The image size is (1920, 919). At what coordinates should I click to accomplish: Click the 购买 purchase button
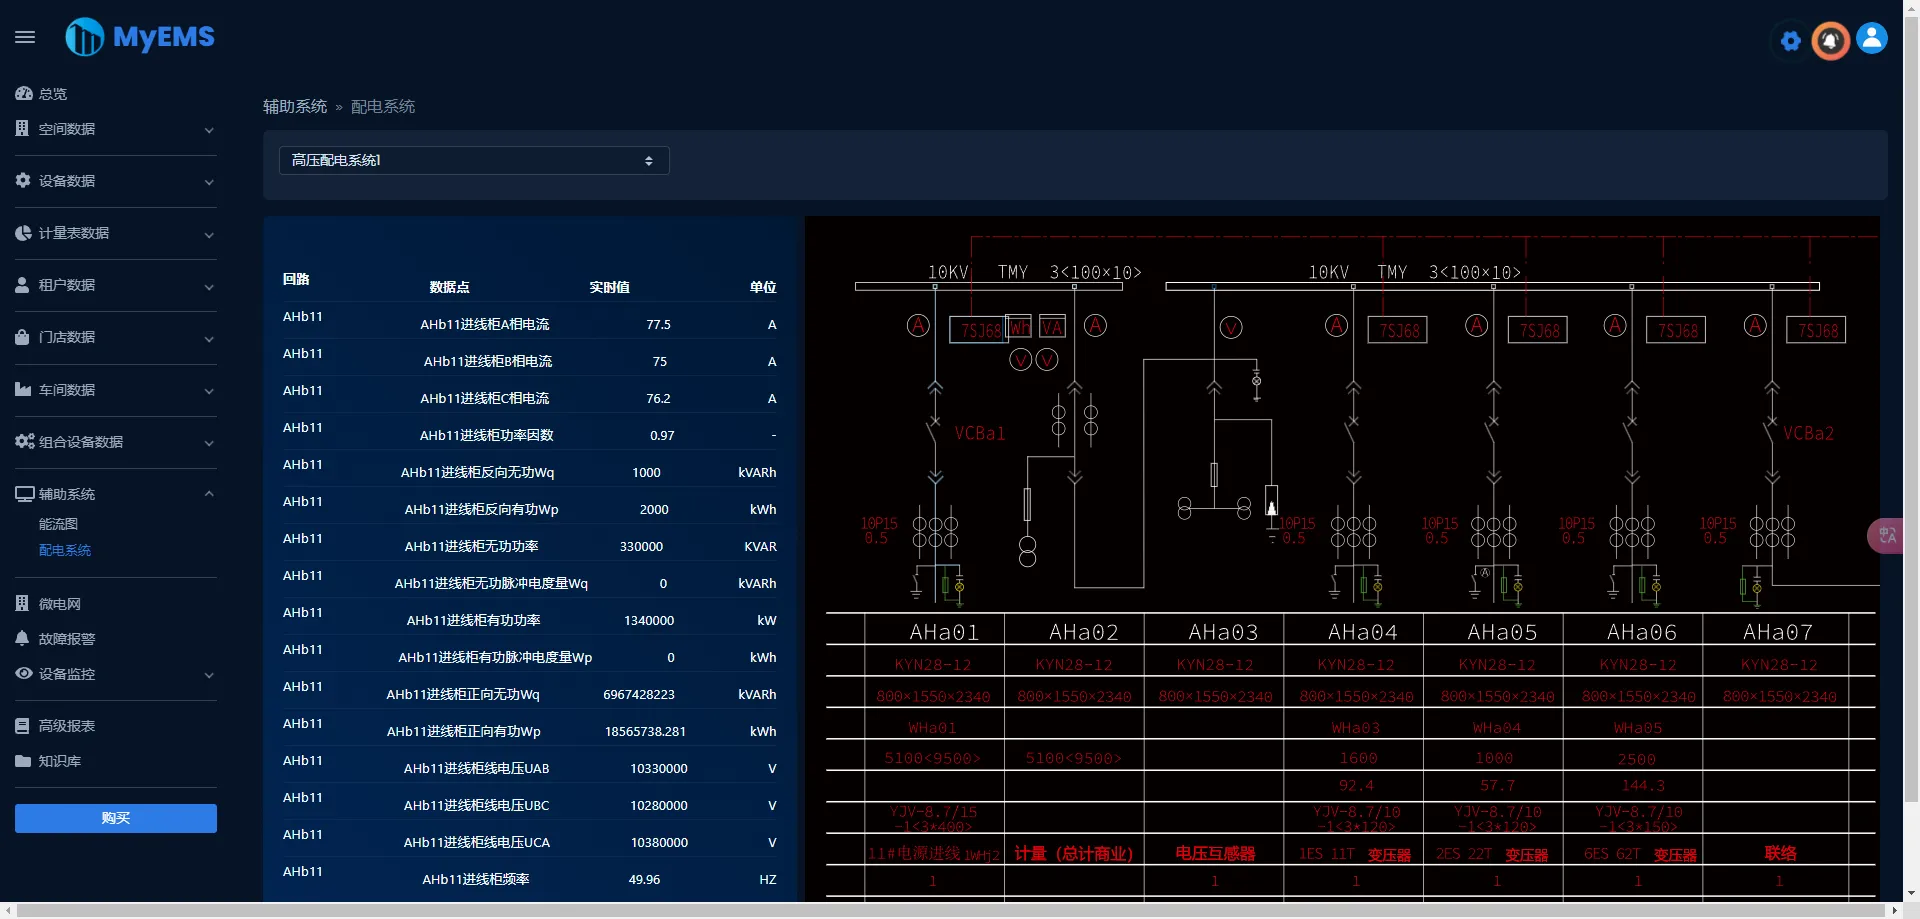(116, 818)
